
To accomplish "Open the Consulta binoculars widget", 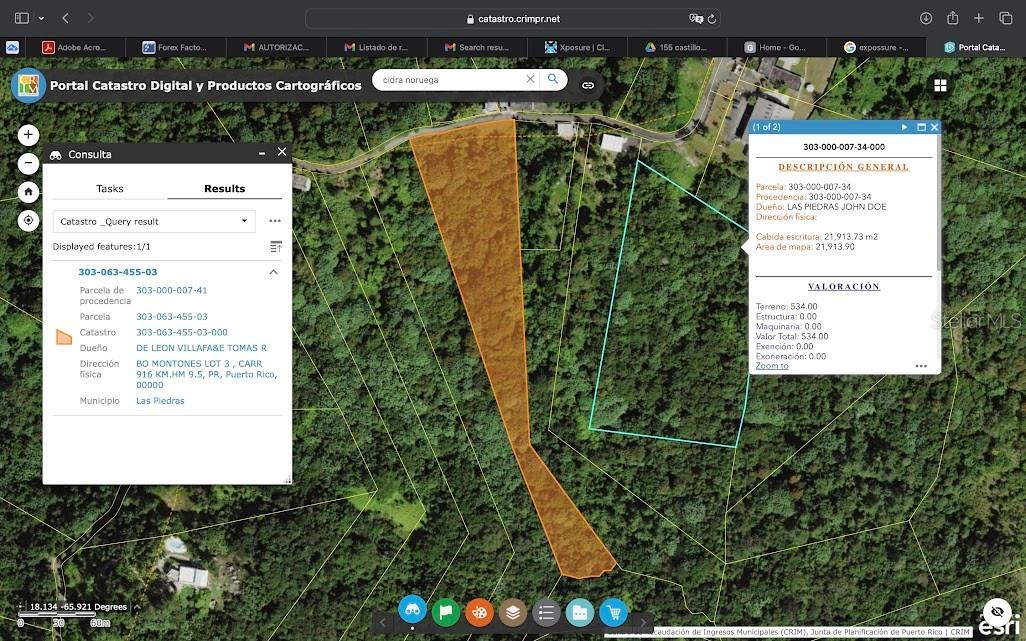I will coord(412,611).
